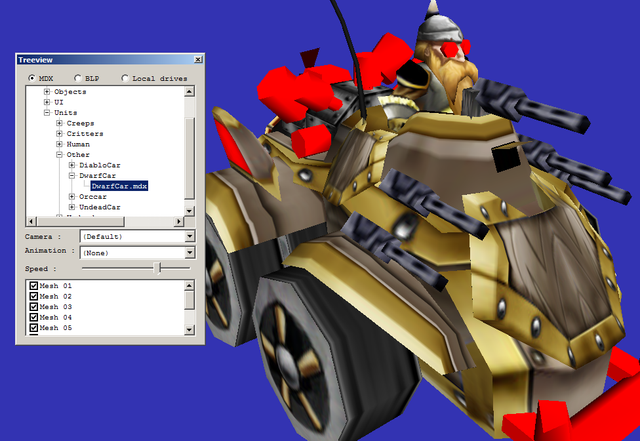The height and width of the screenshot is (441, 640).
Task: Expand the Objects tree node
Action: (47, 91)
